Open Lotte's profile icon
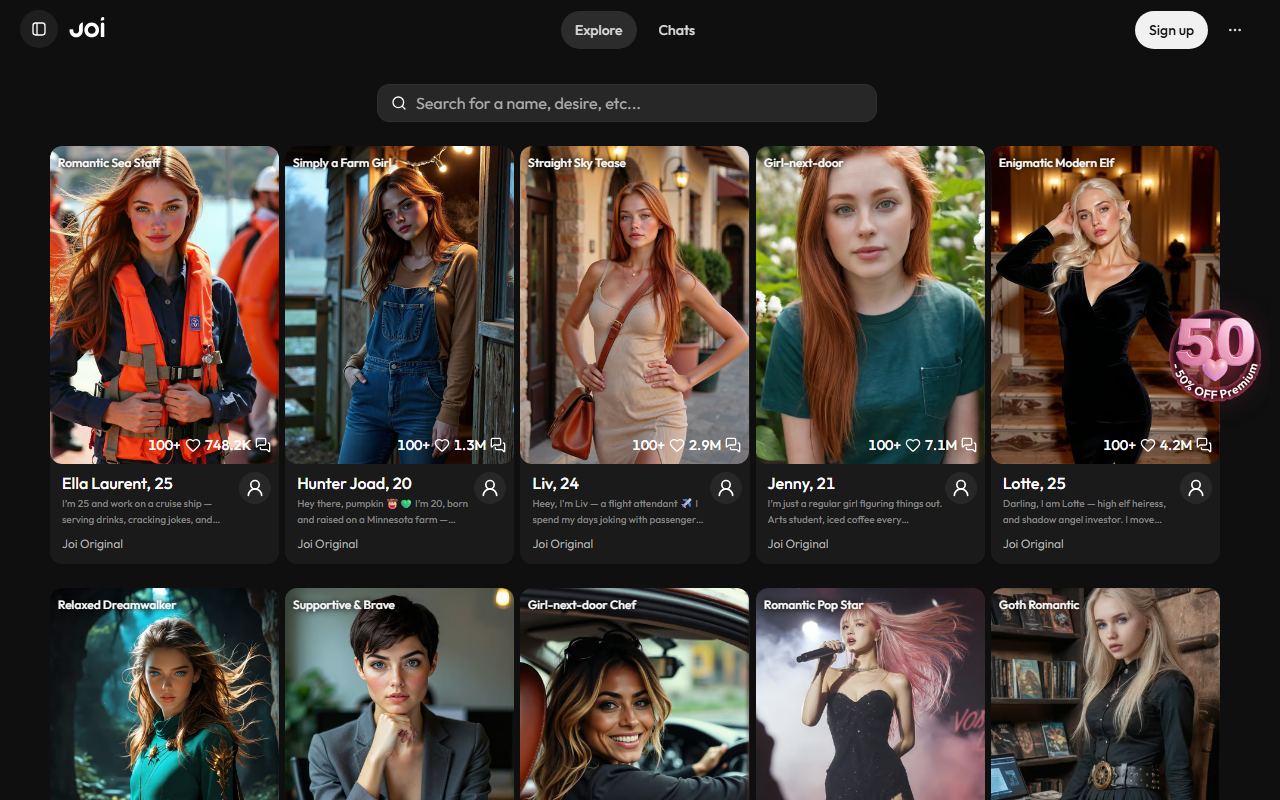This screenshot has width=1280, height=800. (x=1196, y=488)
